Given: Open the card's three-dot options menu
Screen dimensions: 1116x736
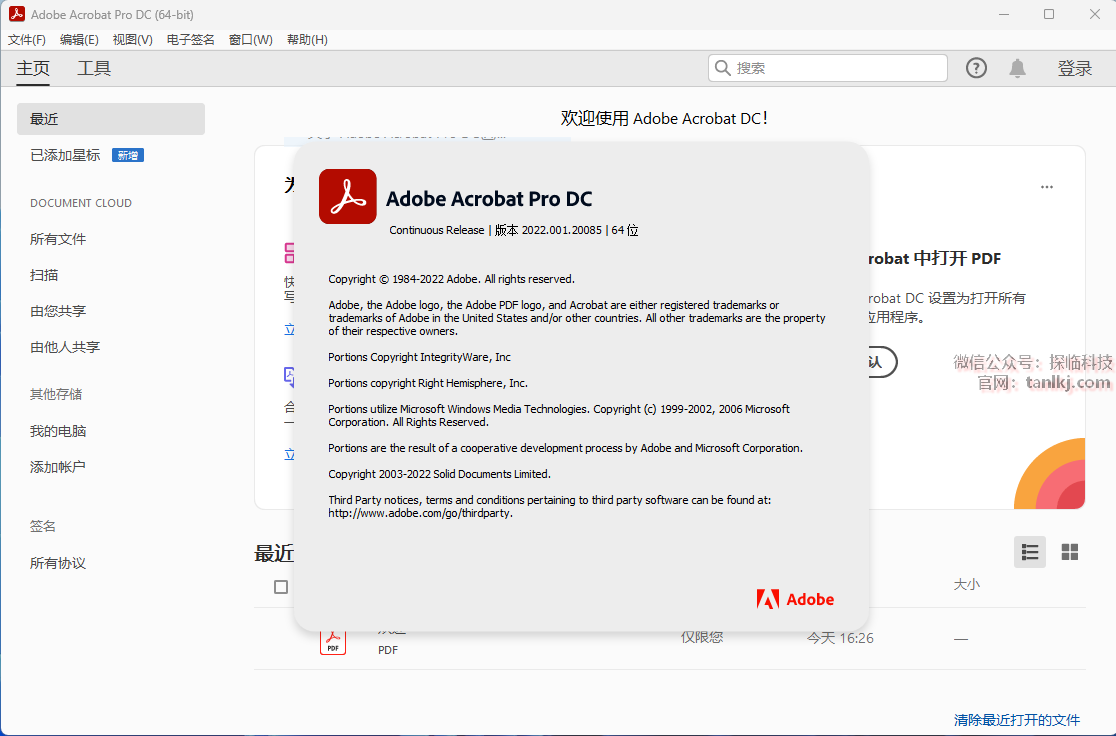Looking at the screenshot, I should (x=1046, y=187).
